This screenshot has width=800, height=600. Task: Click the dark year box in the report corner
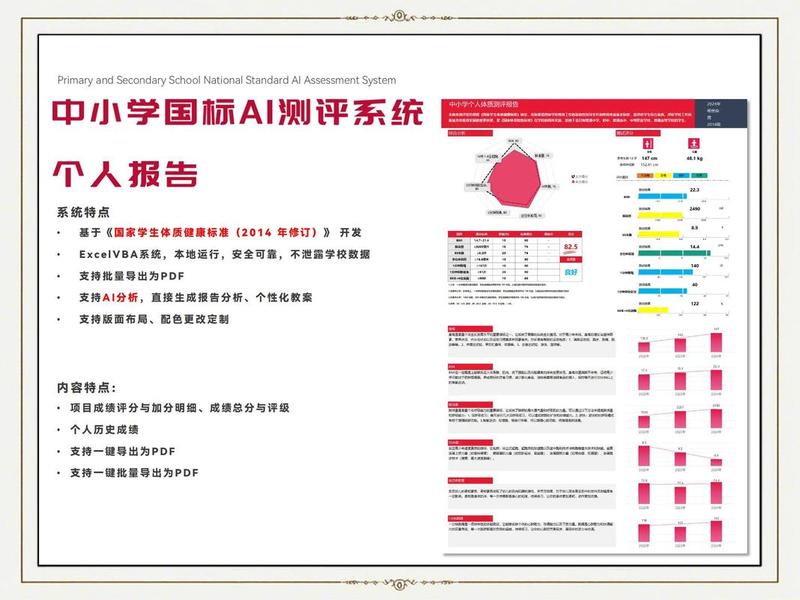[721, 113]
